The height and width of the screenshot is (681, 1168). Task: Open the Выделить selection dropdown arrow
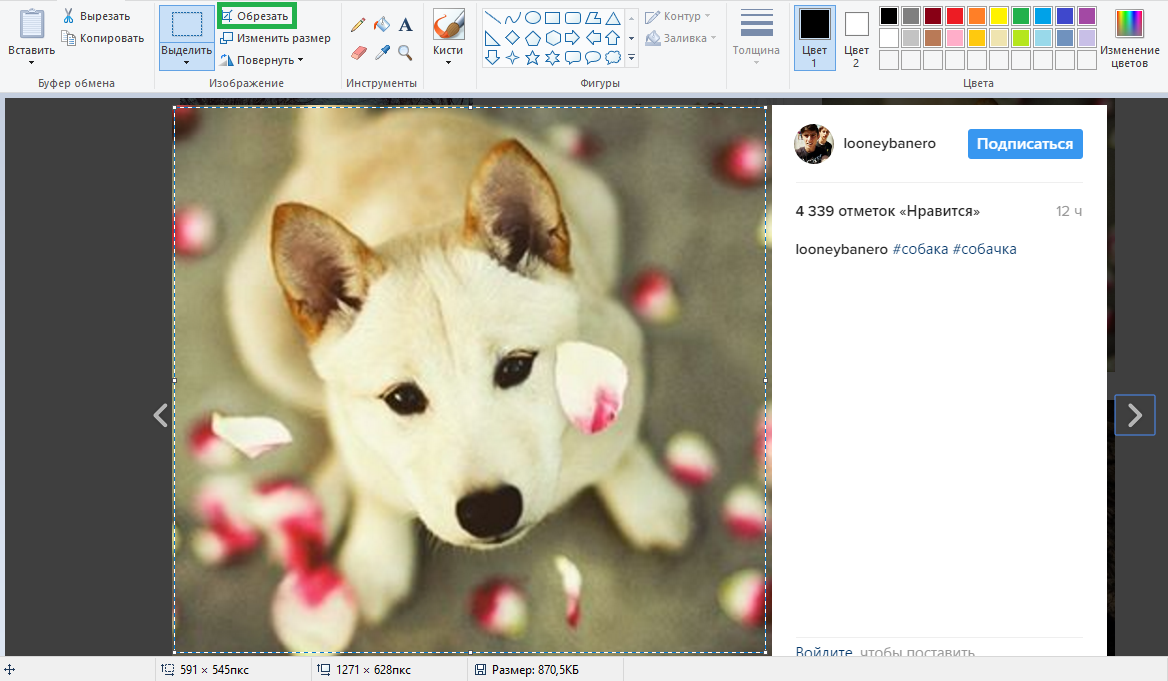(x=186, y=63)
